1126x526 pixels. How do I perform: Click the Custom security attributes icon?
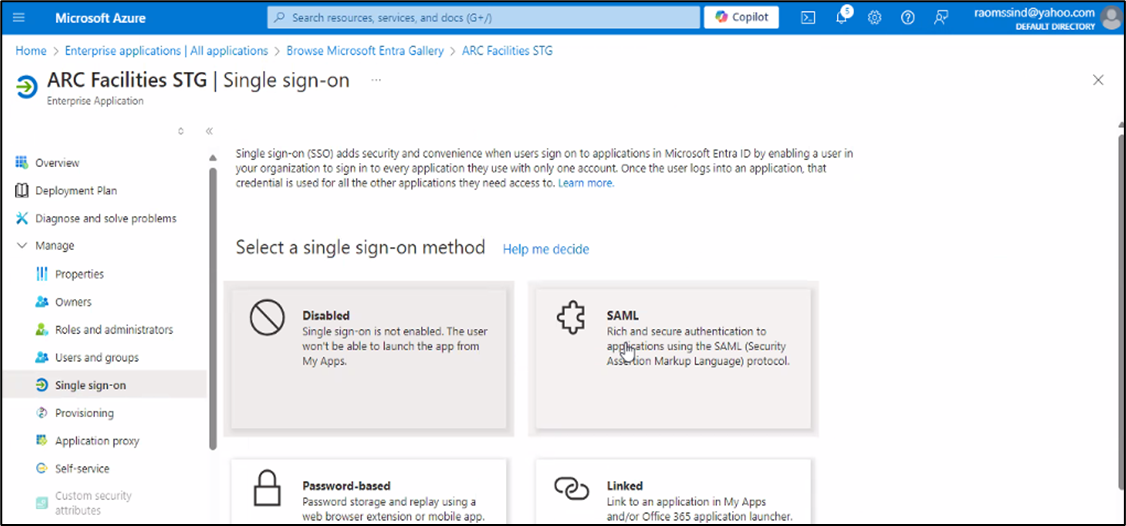(42, 501)
